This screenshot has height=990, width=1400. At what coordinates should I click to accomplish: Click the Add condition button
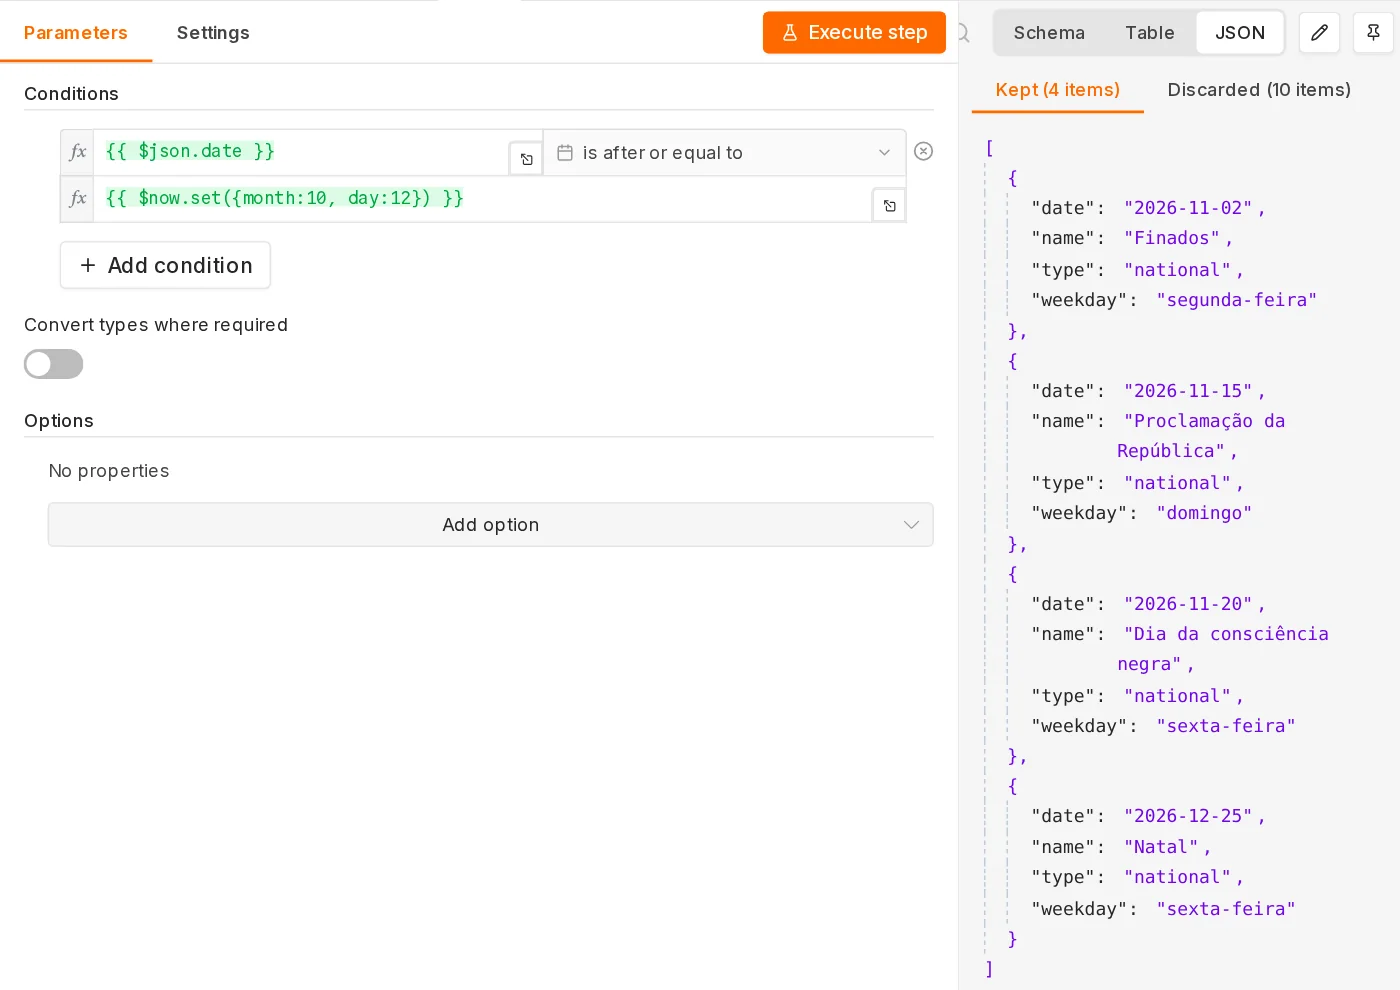[165, 265]
